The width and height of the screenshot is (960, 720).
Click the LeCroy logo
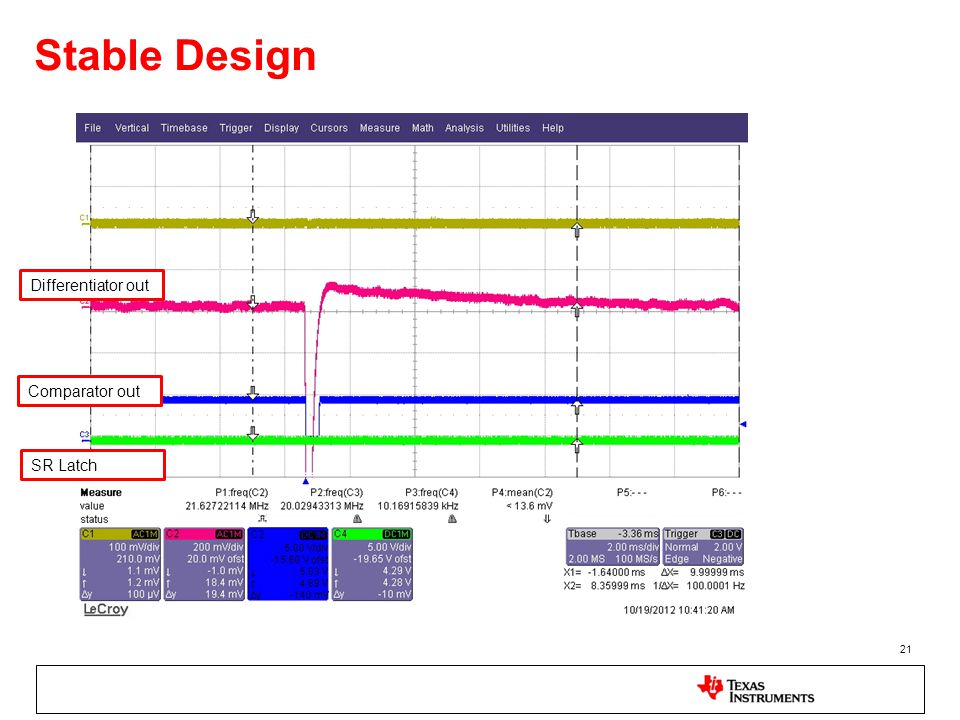106,609
